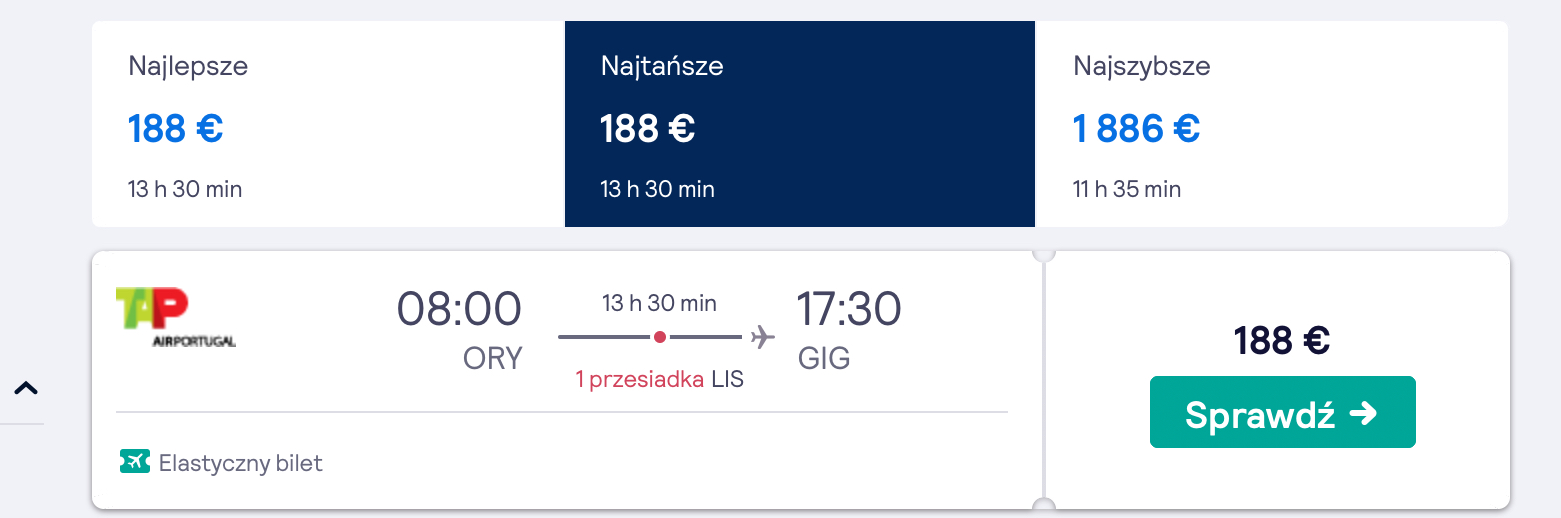Click the 08:00 departure time
1561x518 pixels.
point(460,308)
